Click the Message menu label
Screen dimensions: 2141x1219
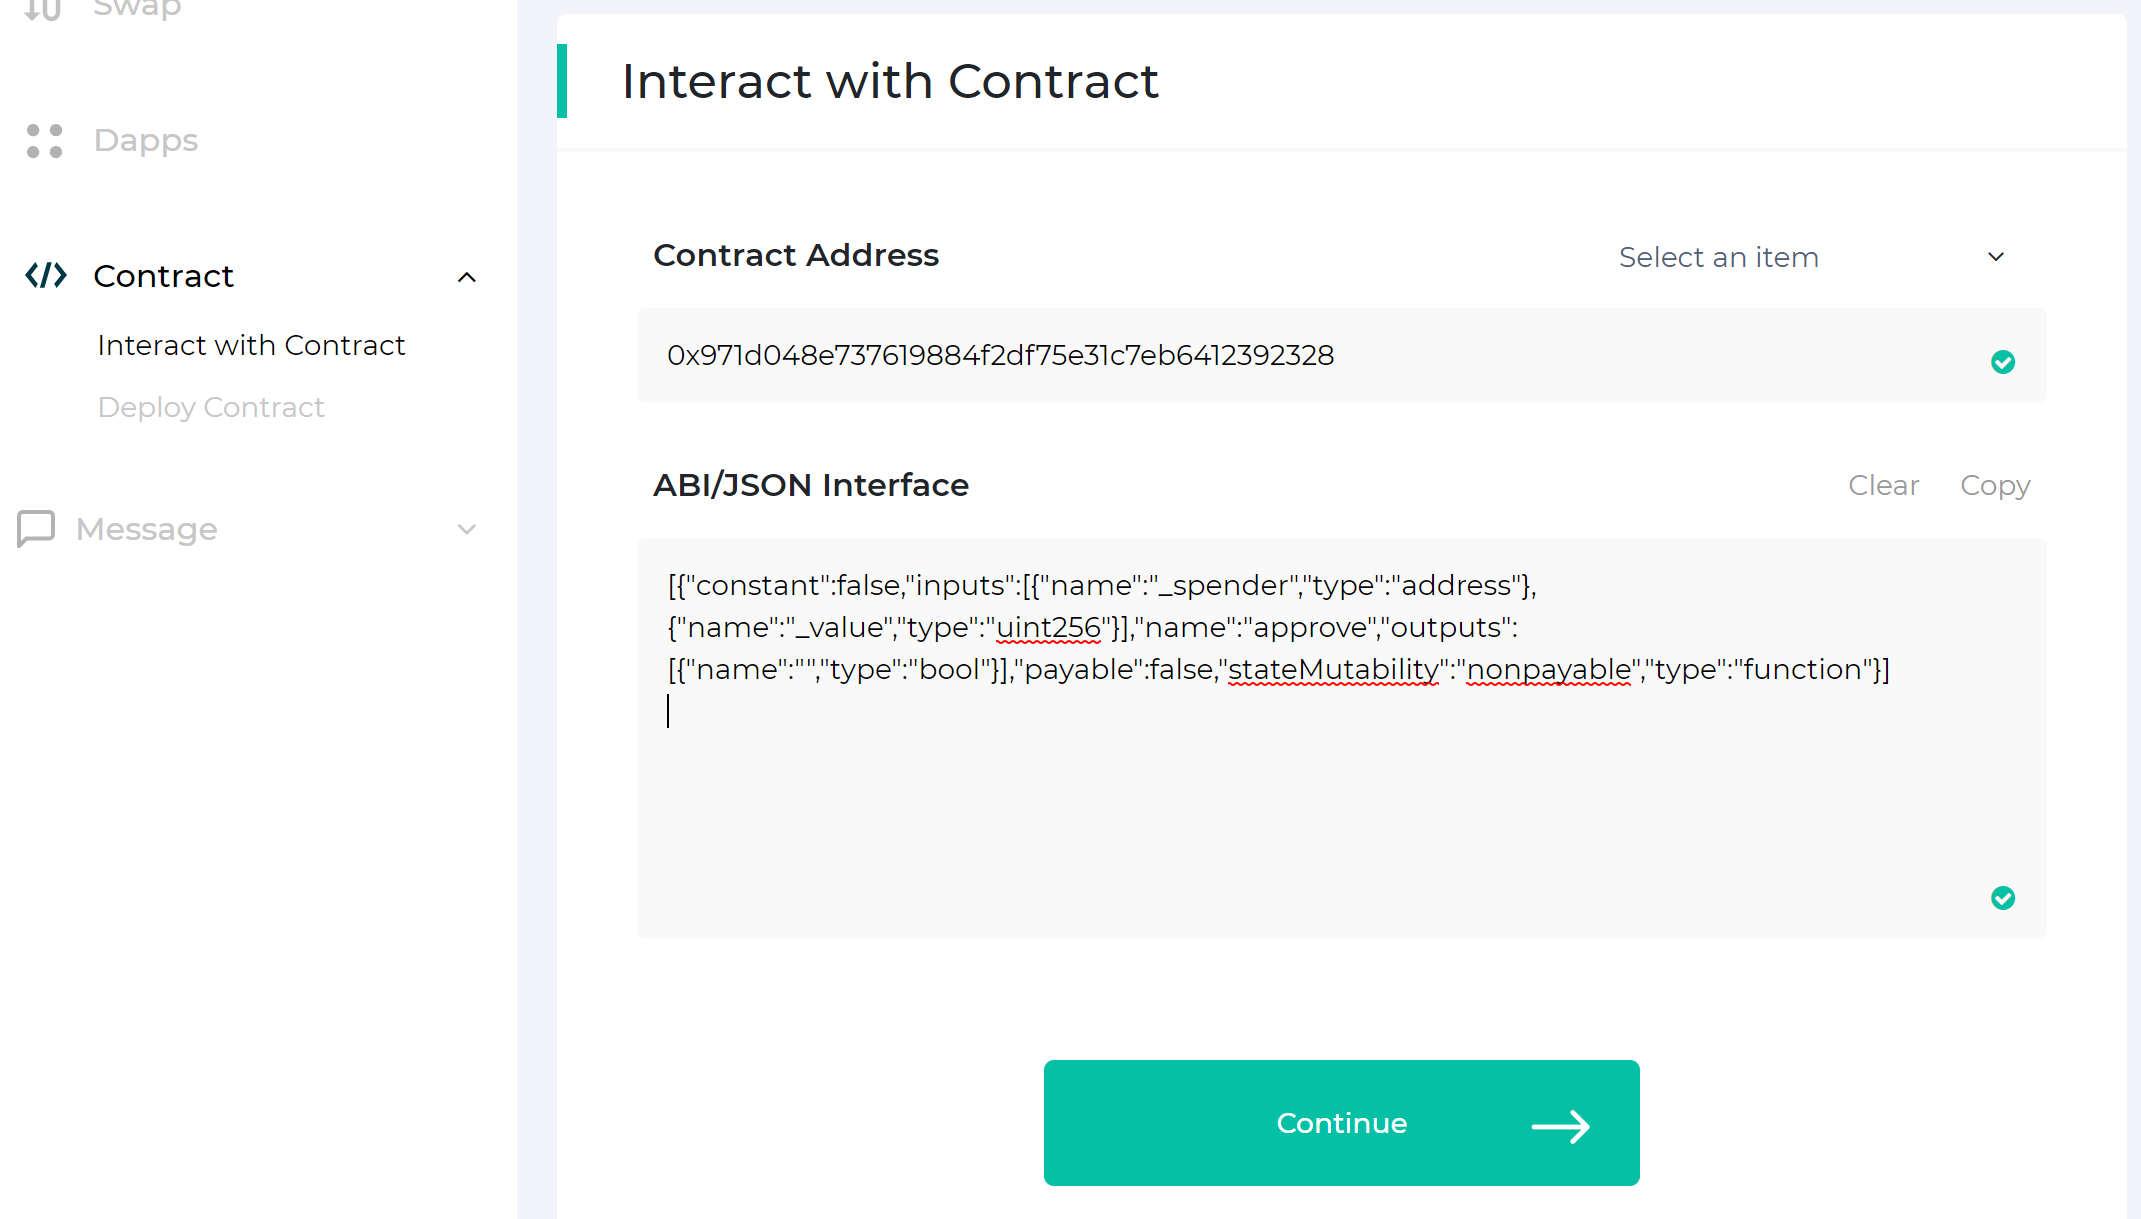147,529
